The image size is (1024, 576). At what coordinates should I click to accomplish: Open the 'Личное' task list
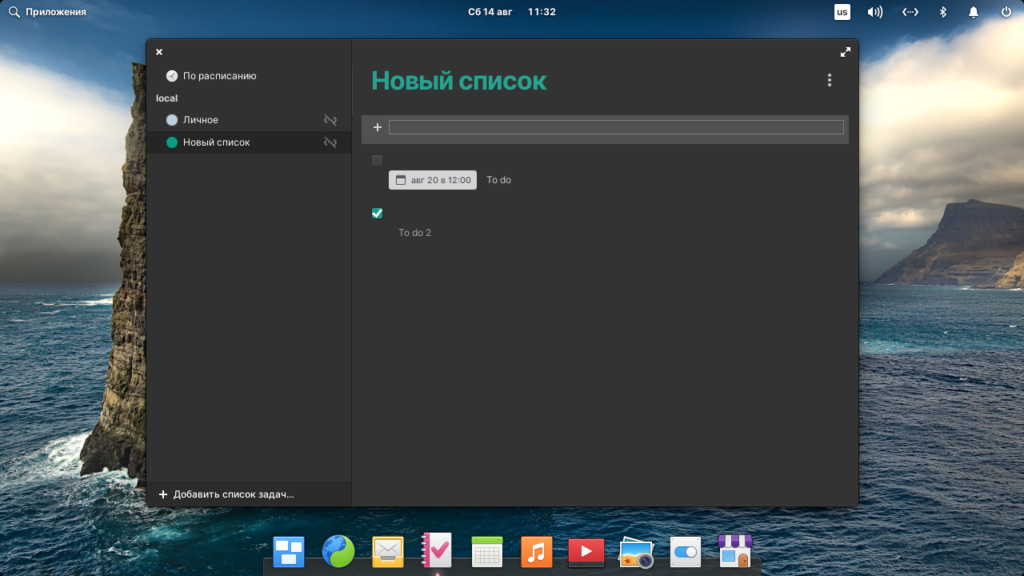coord(200,120)
